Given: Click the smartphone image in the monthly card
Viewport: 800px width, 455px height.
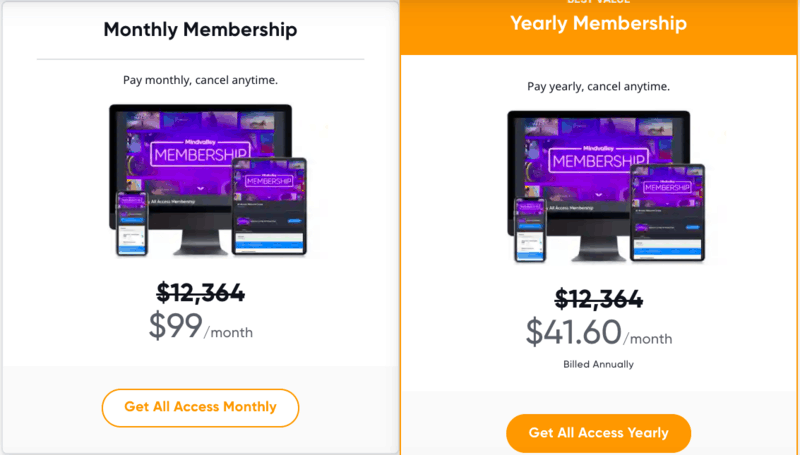Looking at the screenshot, I should [x=131, y=223].
